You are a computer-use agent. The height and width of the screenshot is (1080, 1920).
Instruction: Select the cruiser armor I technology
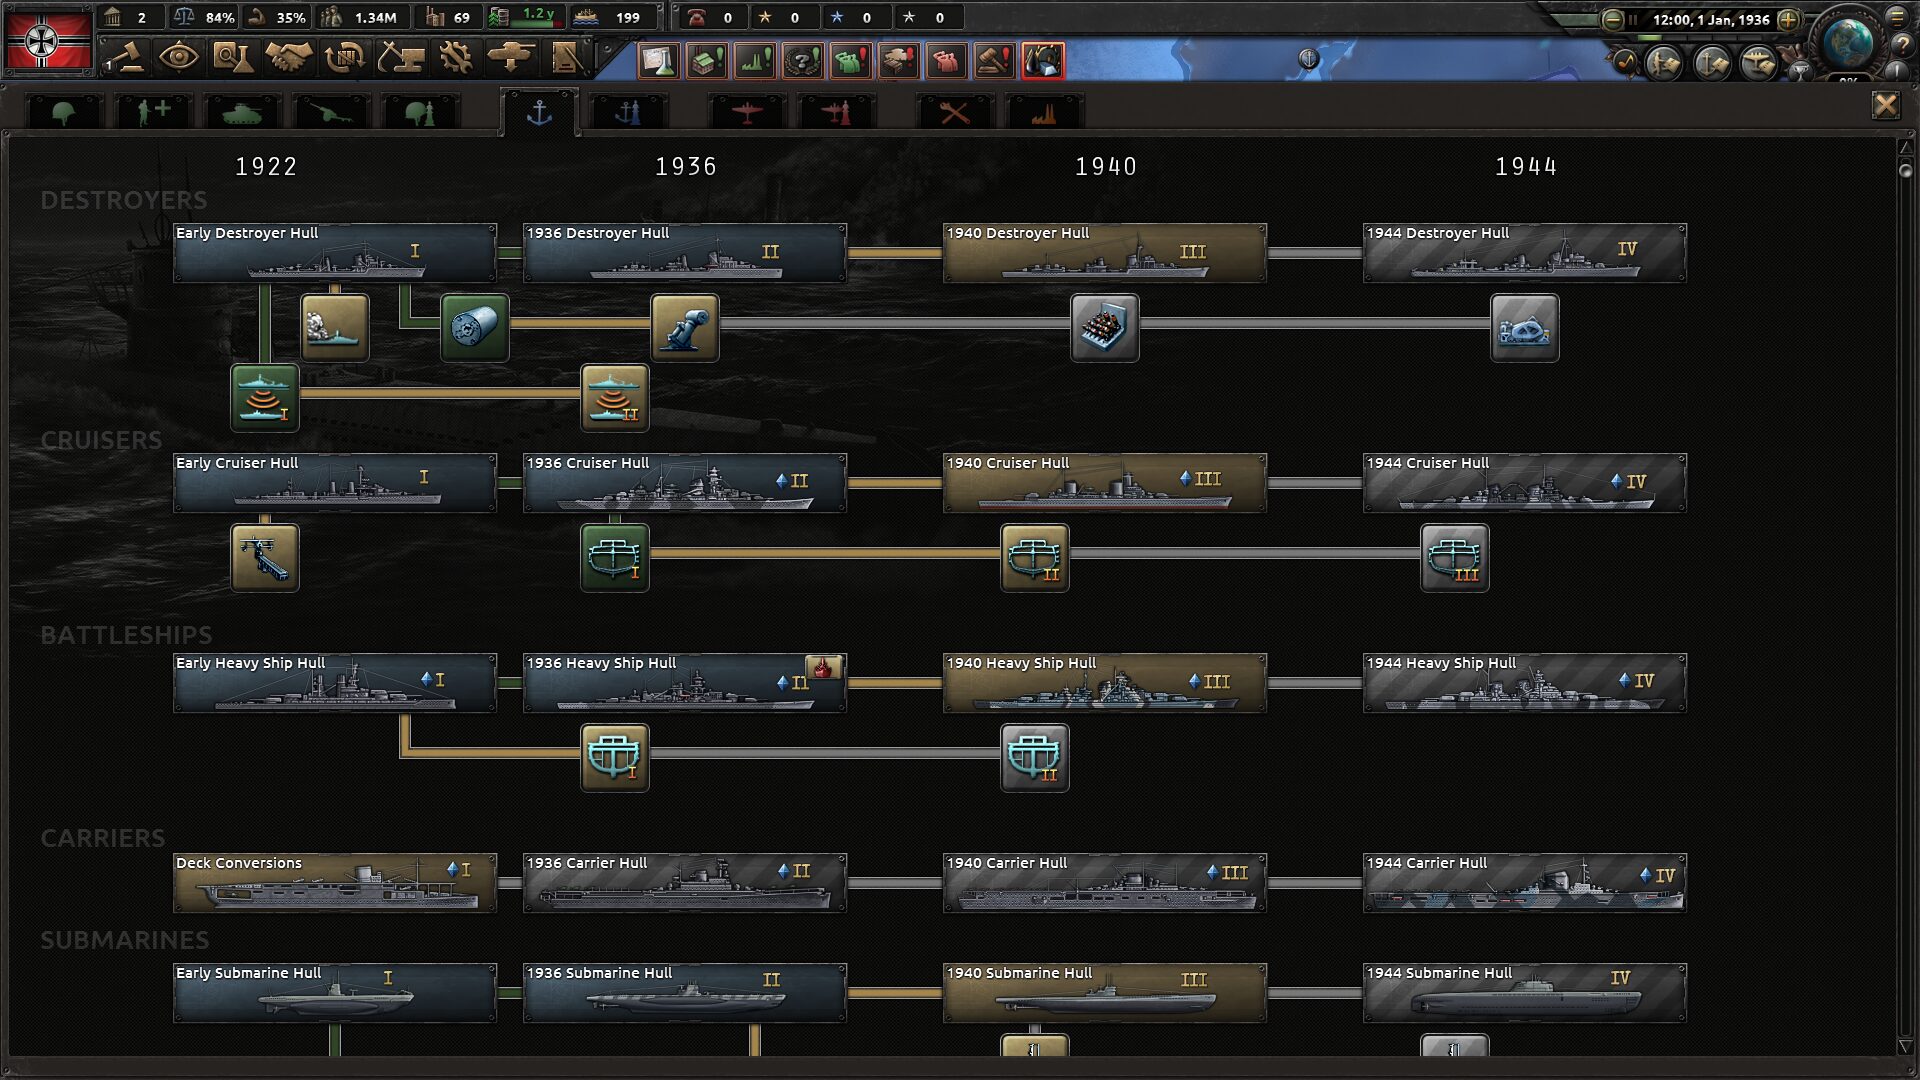coord(615,557)
